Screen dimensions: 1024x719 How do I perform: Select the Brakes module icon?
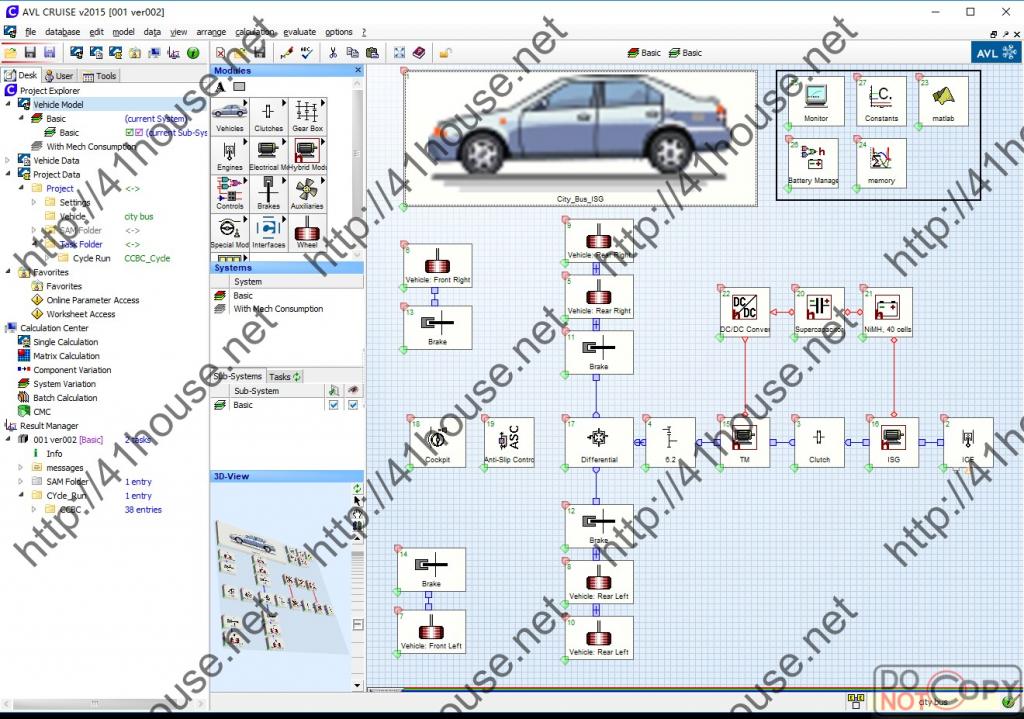[268, 193]
